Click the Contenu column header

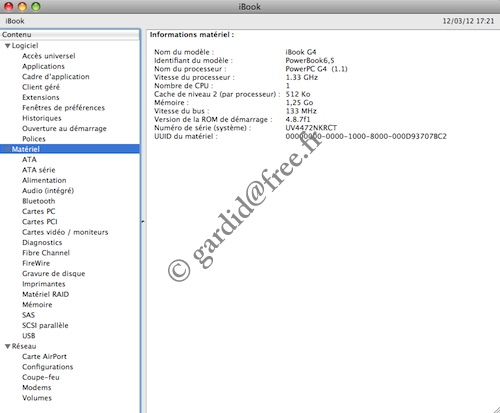coord(70,35)
